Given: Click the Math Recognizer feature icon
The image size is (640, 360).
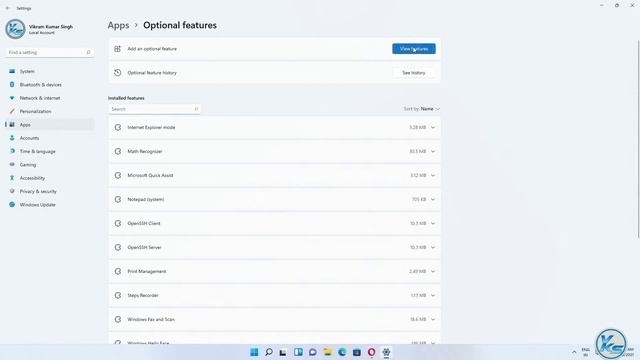Looking at the screenshot, I should [x=118, y=151].
